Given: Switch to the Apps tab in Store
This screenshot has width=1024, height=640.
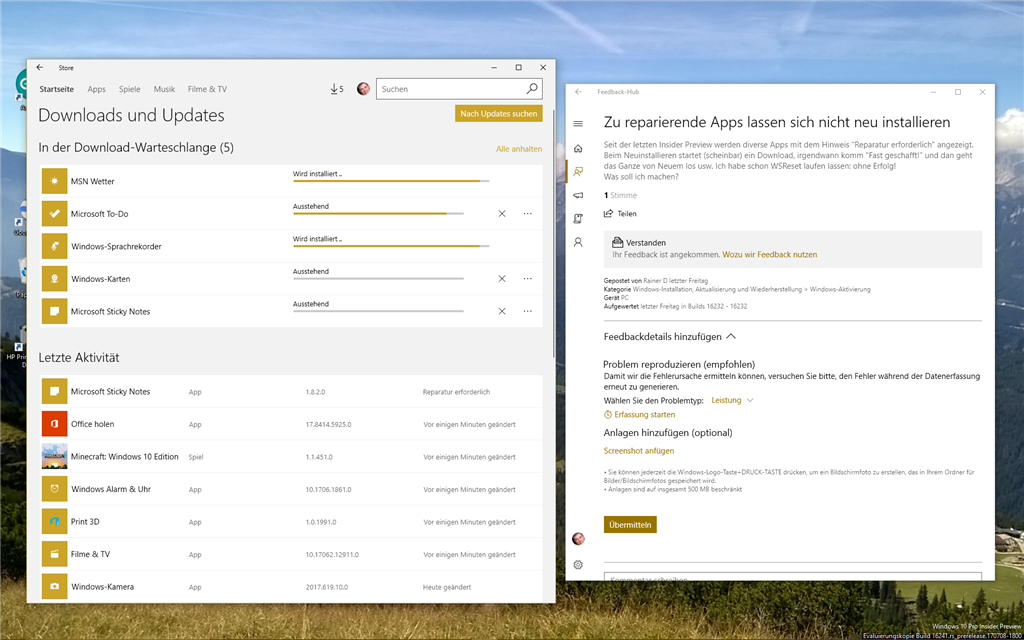Looking at the screenshot, I should [x=97, y=89].
